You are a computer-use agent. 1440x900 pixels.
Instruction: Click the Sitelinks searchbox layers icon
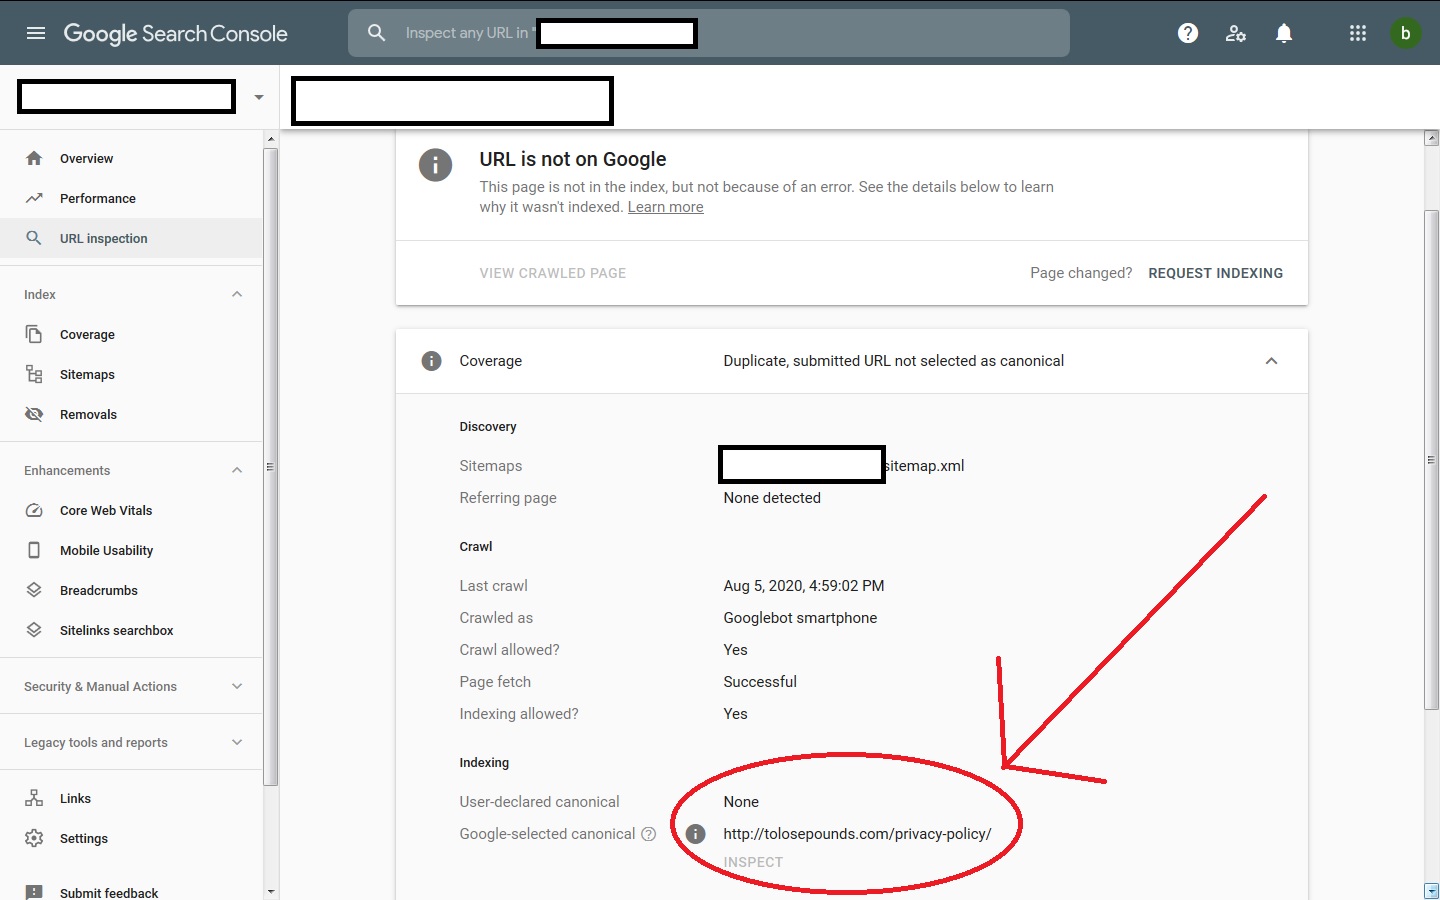(x=34, y=630)
